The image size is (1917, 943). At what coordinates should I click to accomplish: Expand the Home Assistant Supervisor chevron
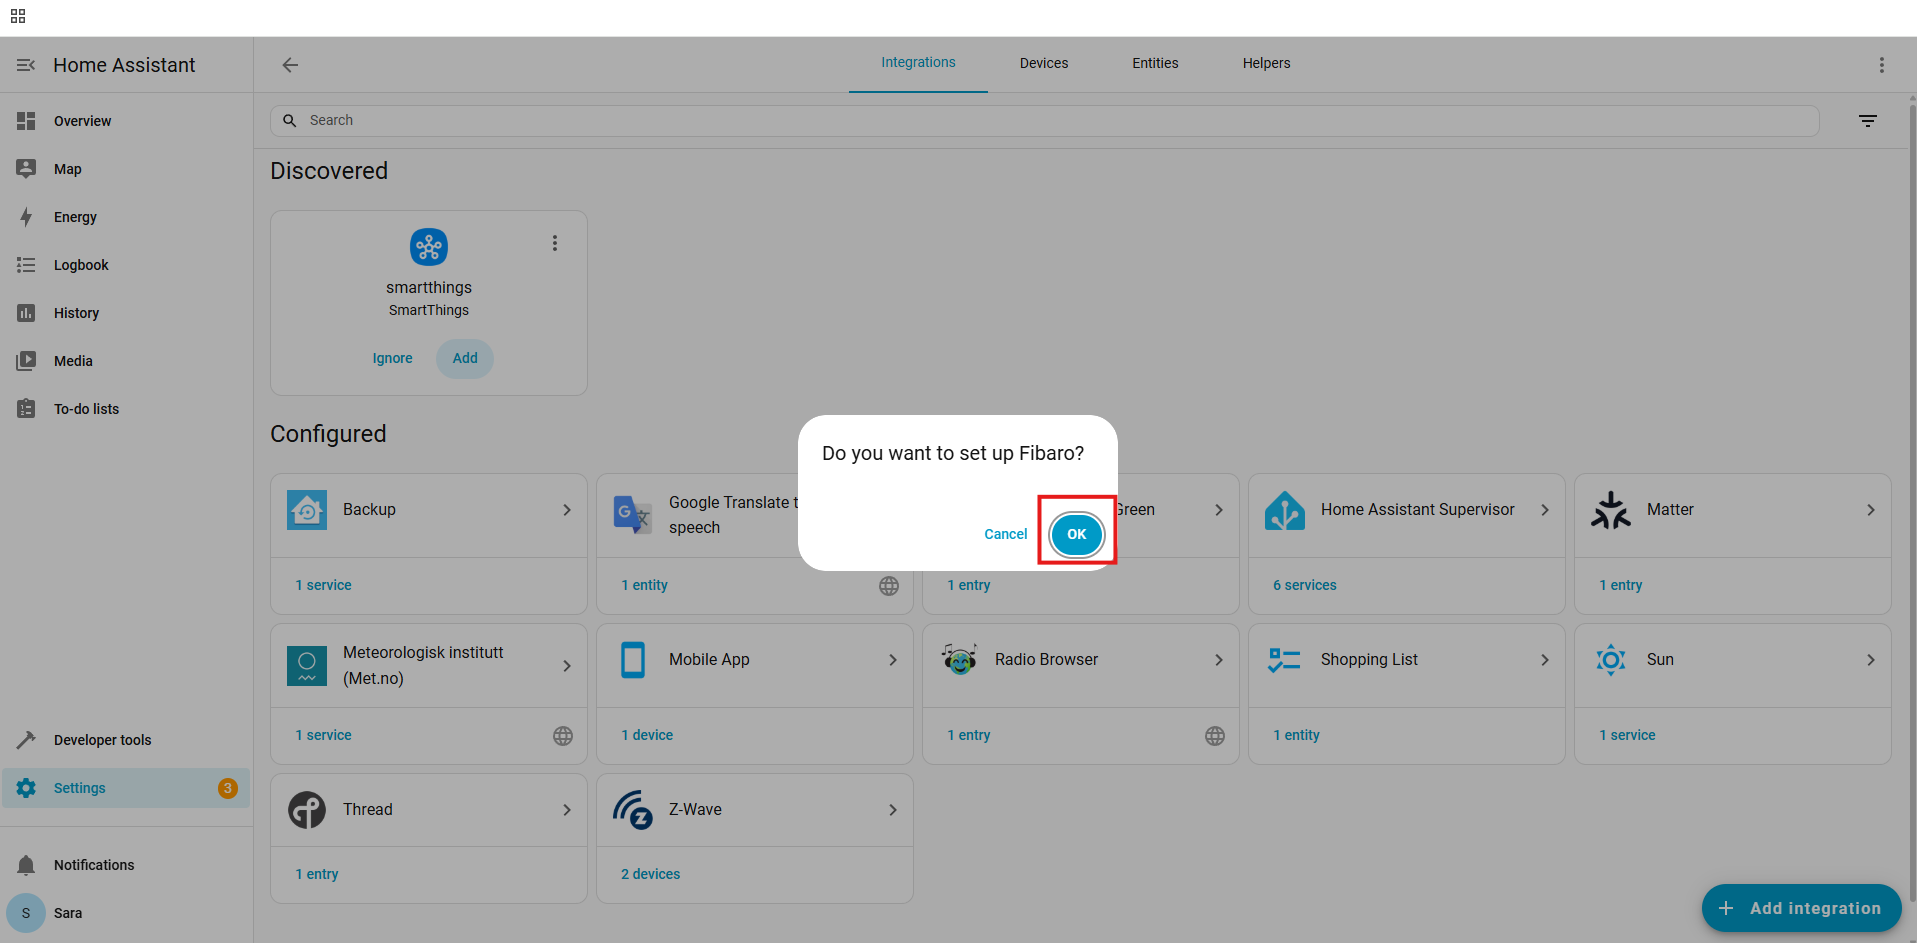point(1545,510)
